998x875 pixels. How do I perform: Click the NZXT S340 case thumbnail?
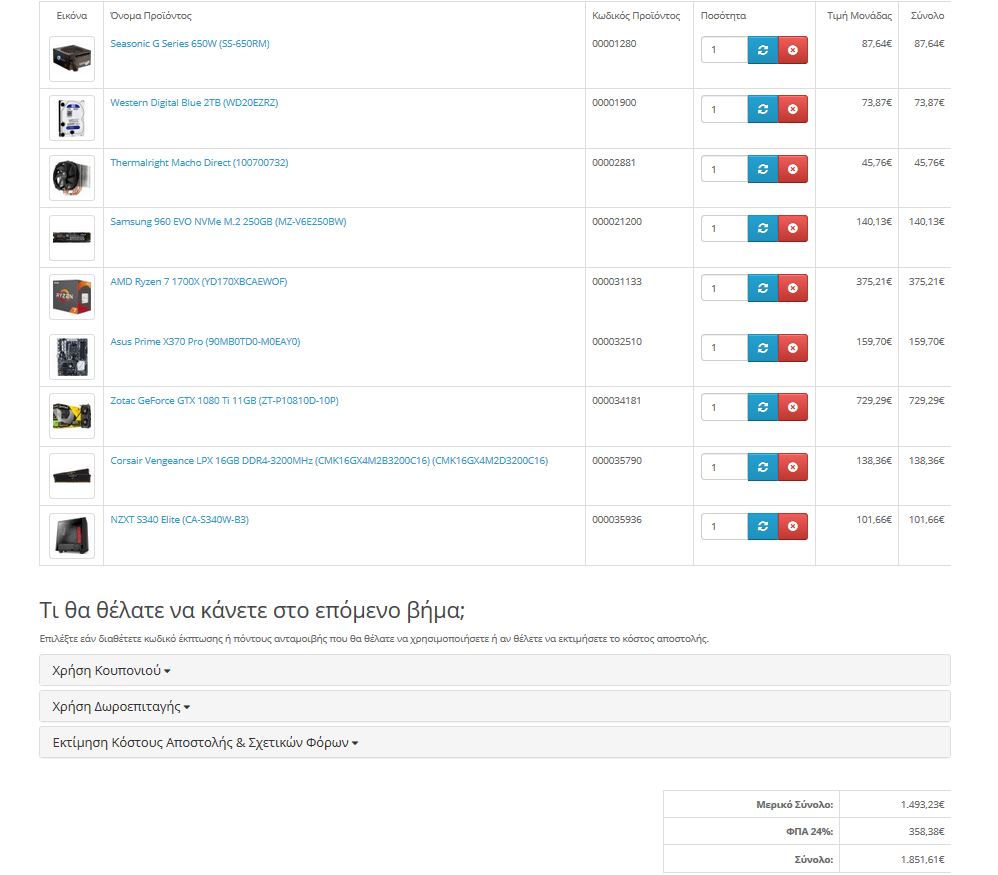[72, 535]
